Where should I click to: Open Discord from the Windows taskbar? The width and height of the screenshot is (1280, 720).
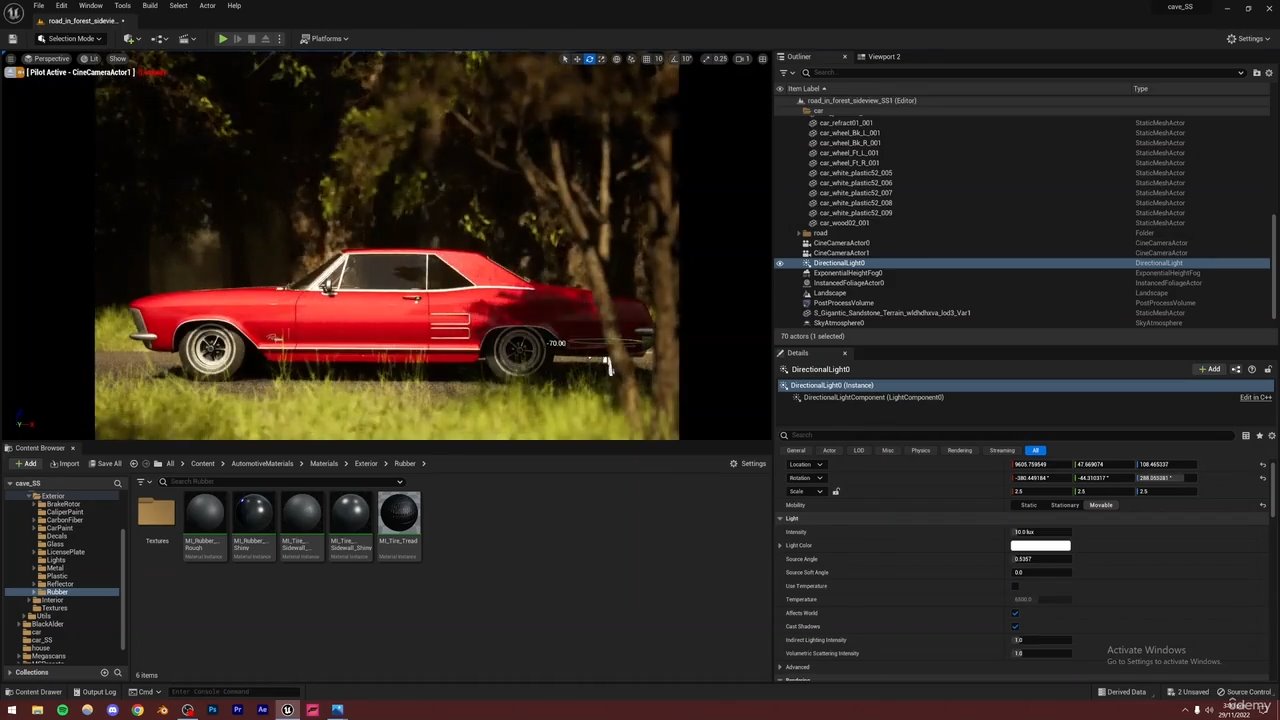point(112,710)
